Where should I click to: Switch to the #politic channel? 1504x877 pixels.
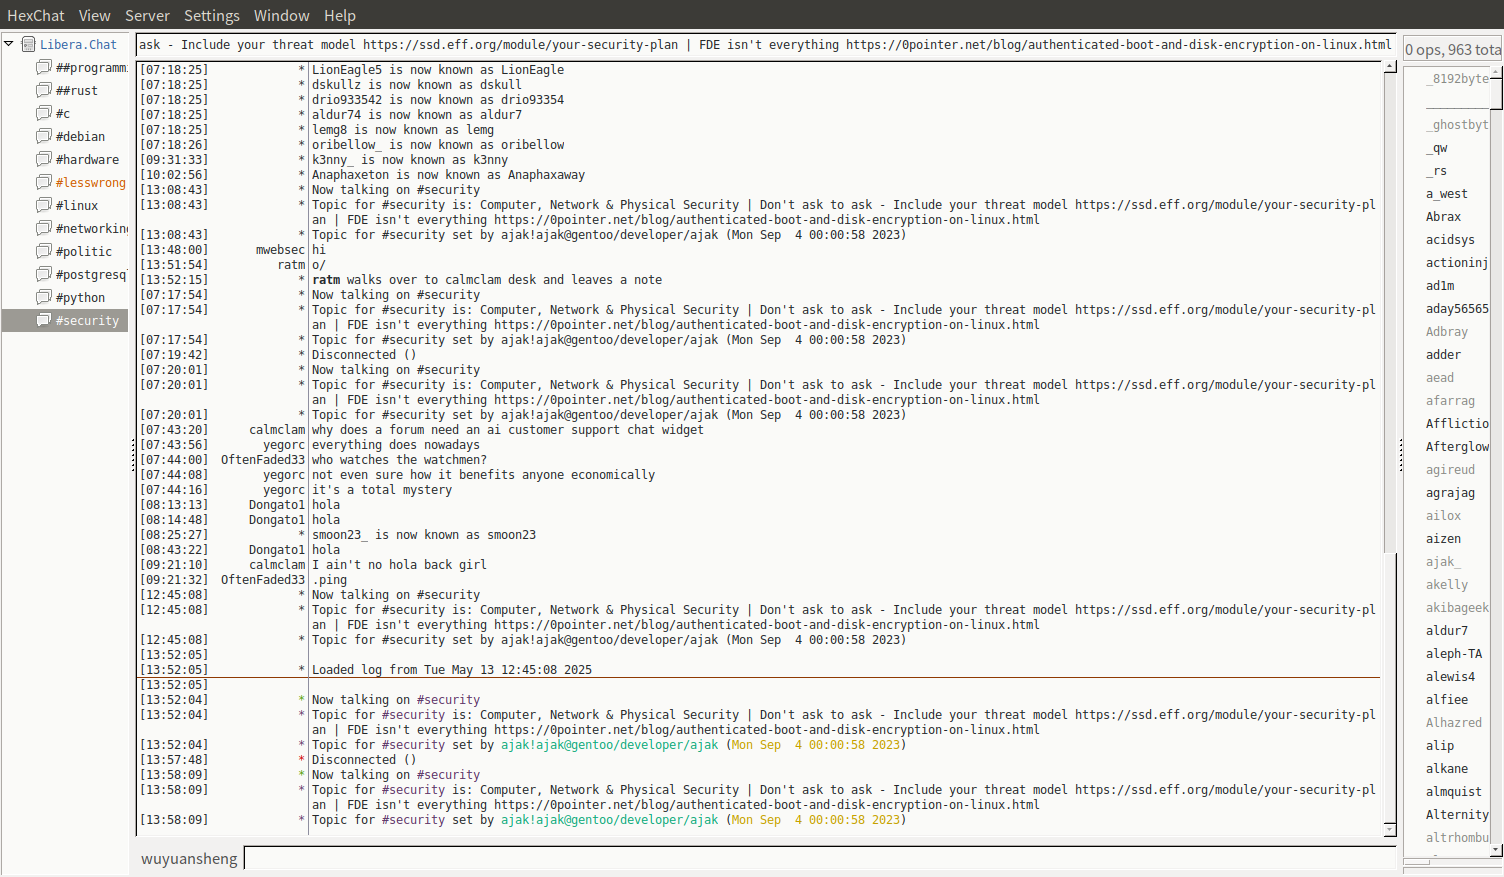(84, 251)
